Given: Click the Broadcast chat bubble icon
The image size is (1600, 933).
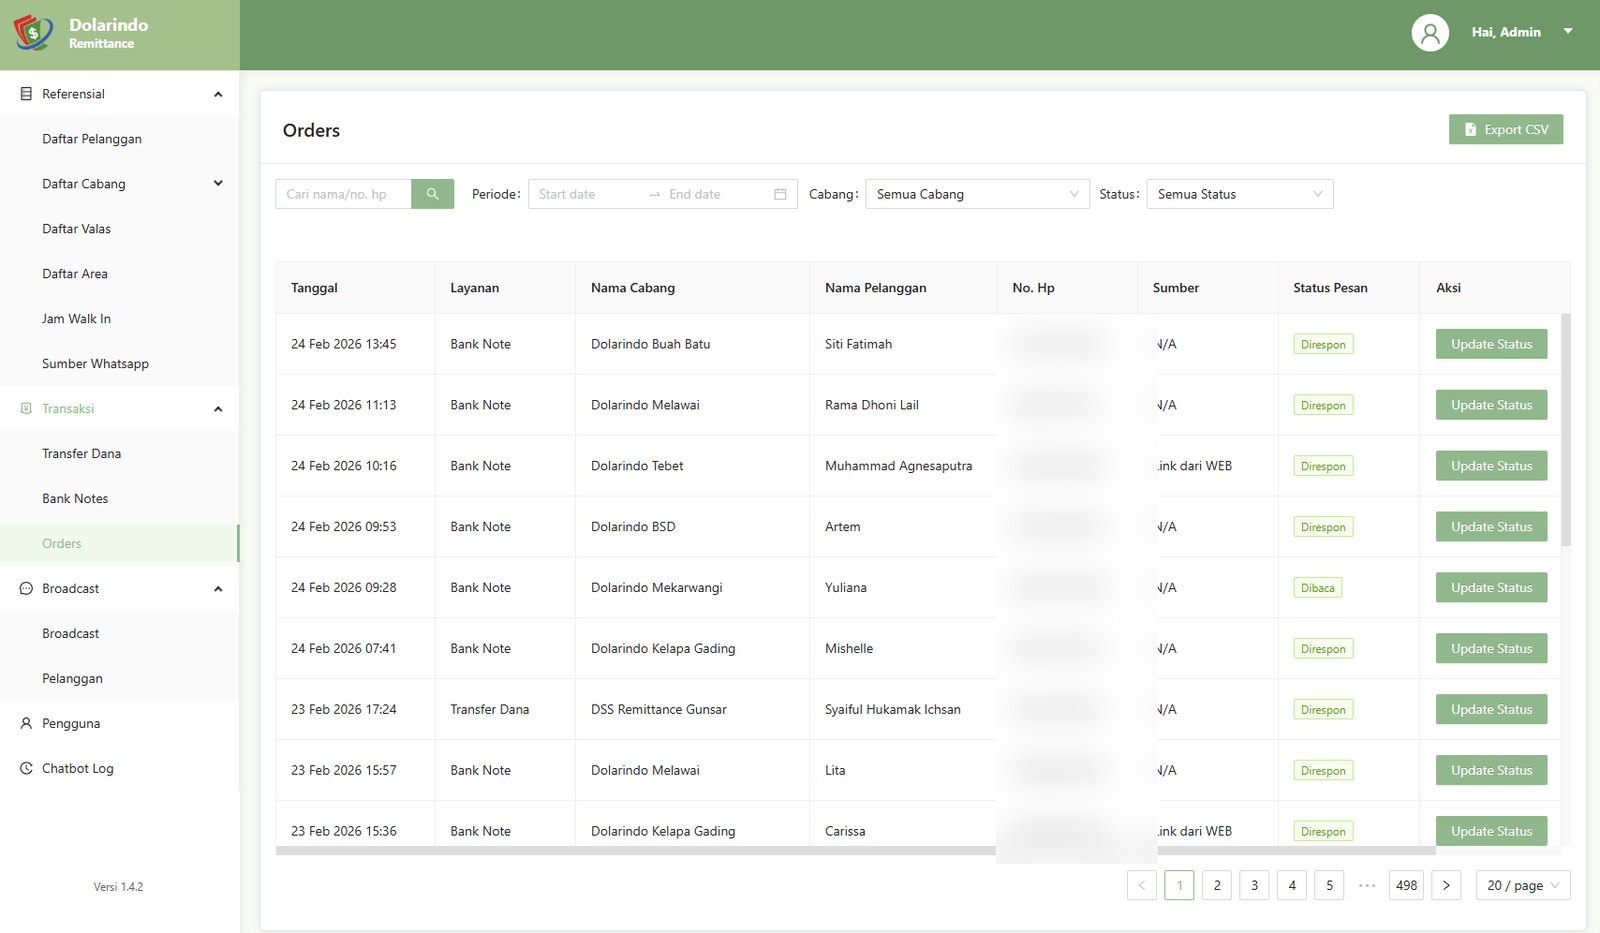Looking at the screenshot, I should (26, 589).
